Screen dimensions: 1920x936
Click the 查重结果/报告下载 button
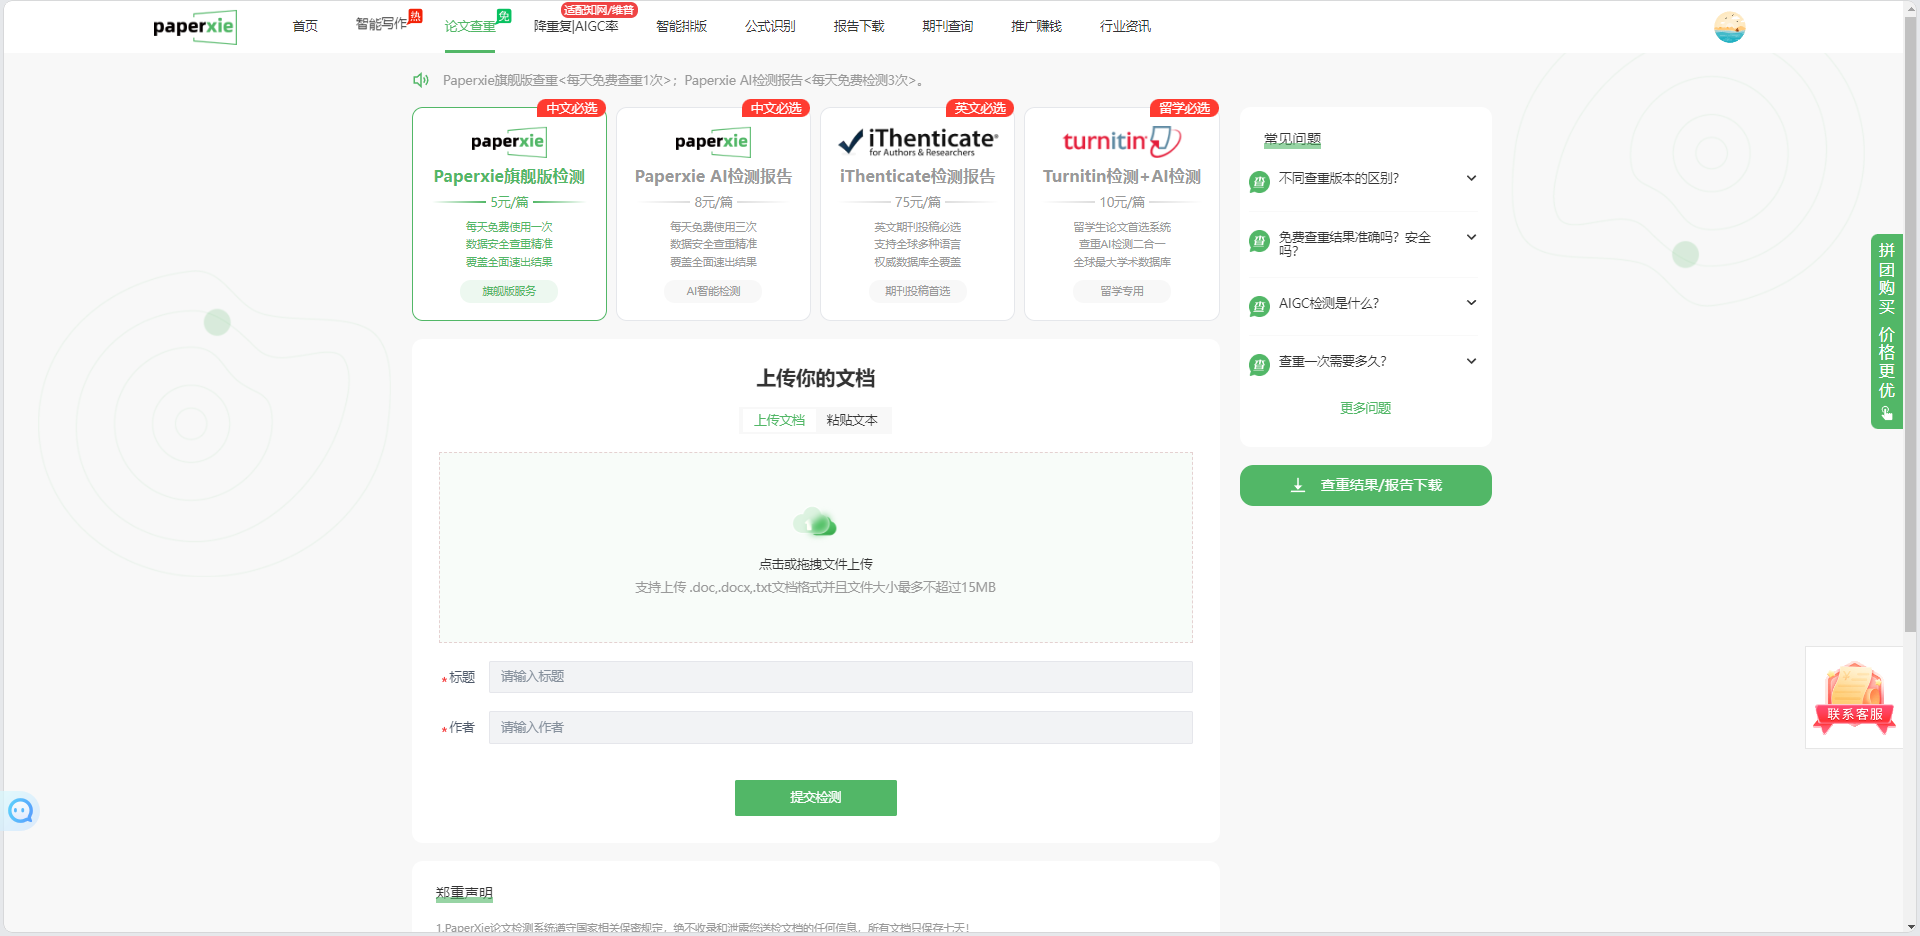pyautogui.click(x=1365, y=486)
